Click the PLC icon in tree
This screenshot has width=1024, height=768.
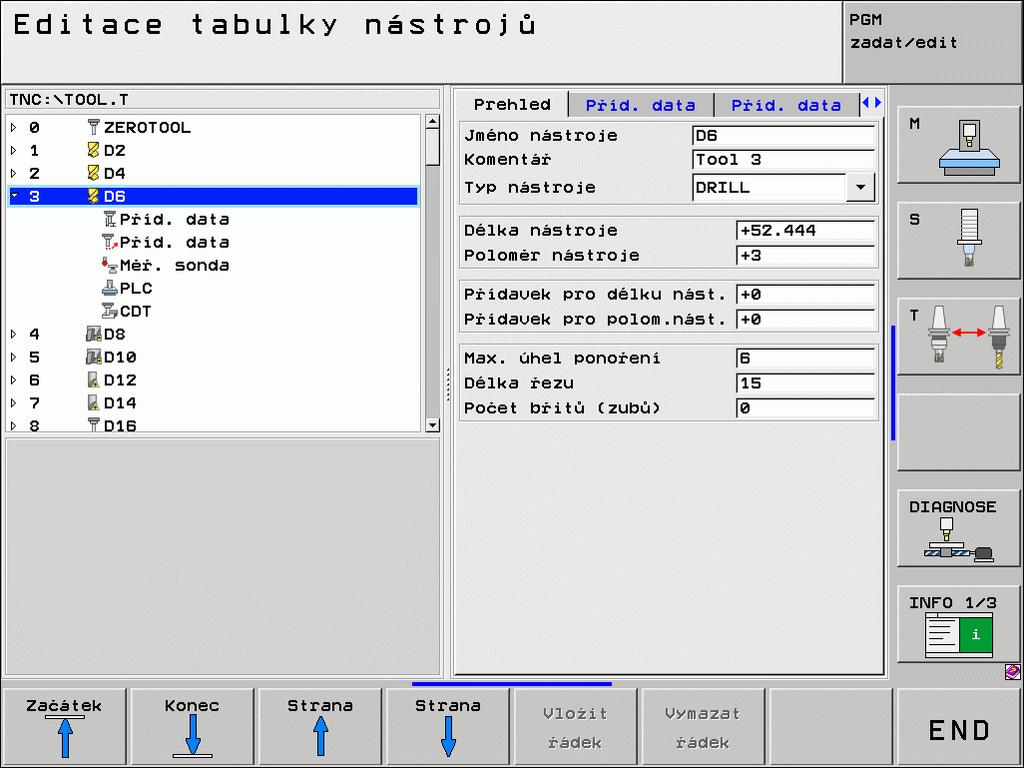[x=110, y=288]
